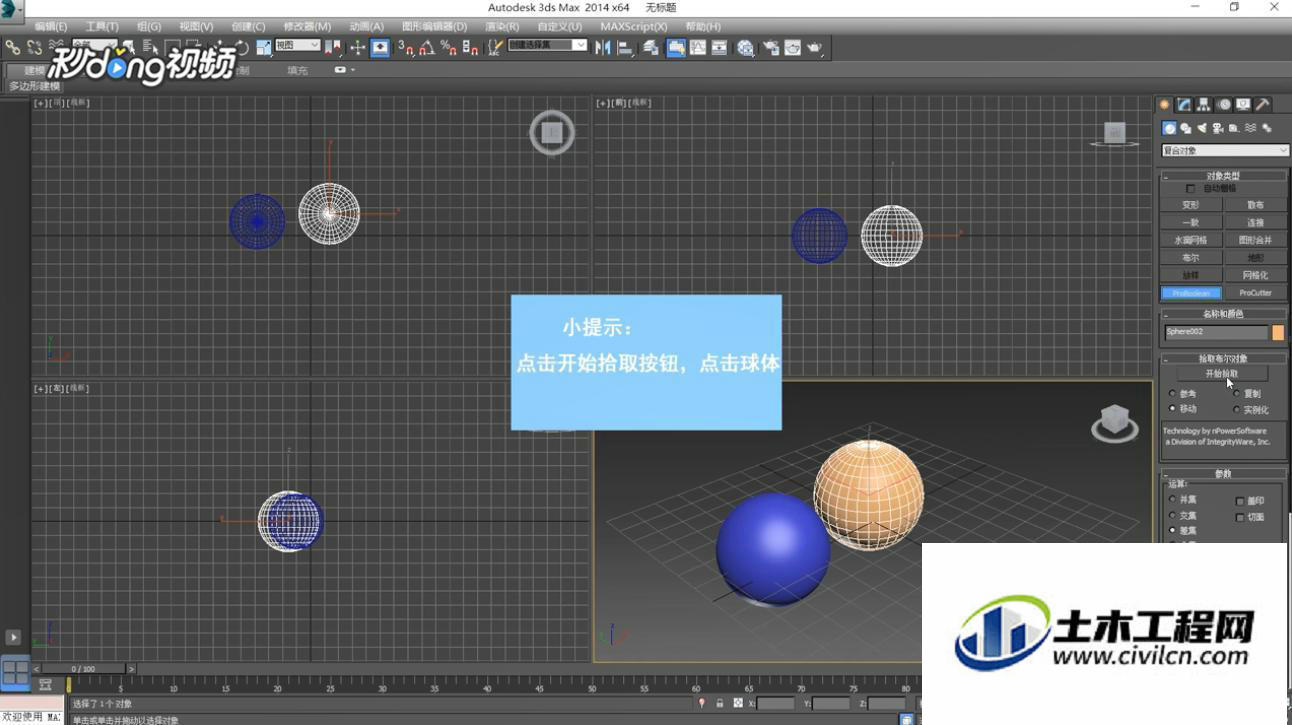Switch to the Create command panel tab
Image resolution: width=1292 pixels, height=725 pixels.
1165,105
